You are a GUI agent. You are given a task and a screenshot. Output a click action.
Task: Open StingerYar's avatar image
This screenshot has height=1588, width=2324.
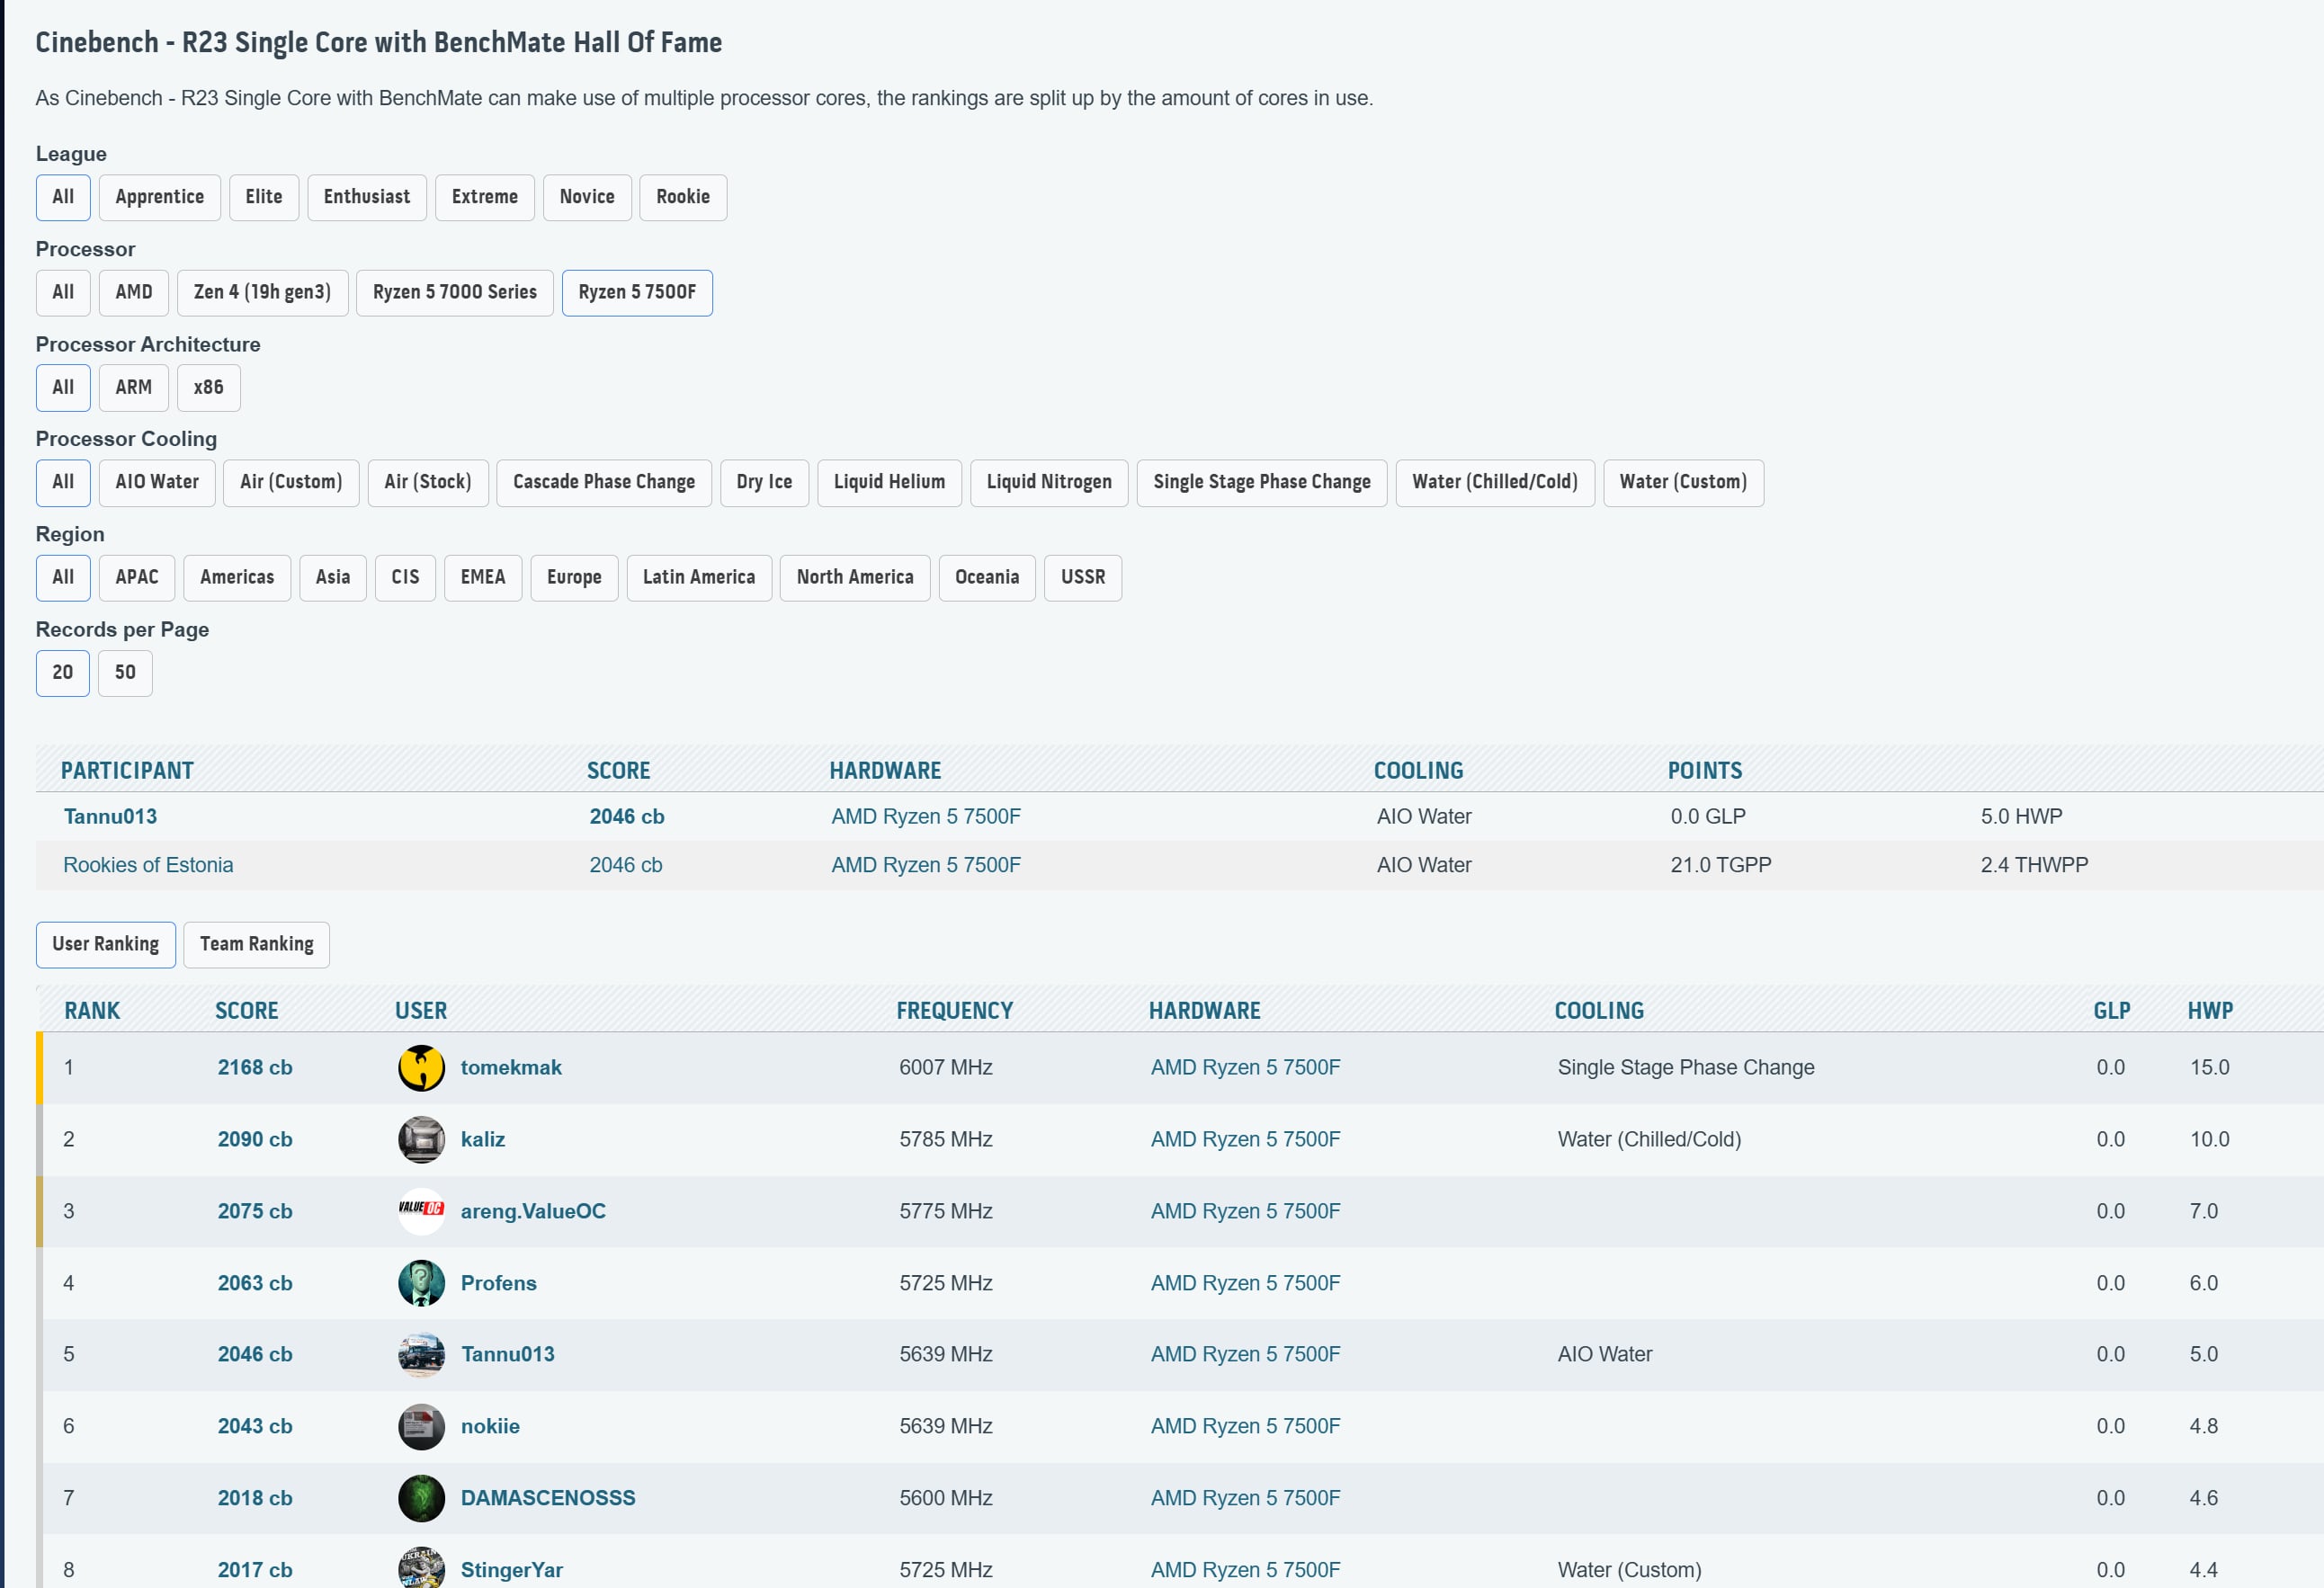(421, 1568)
